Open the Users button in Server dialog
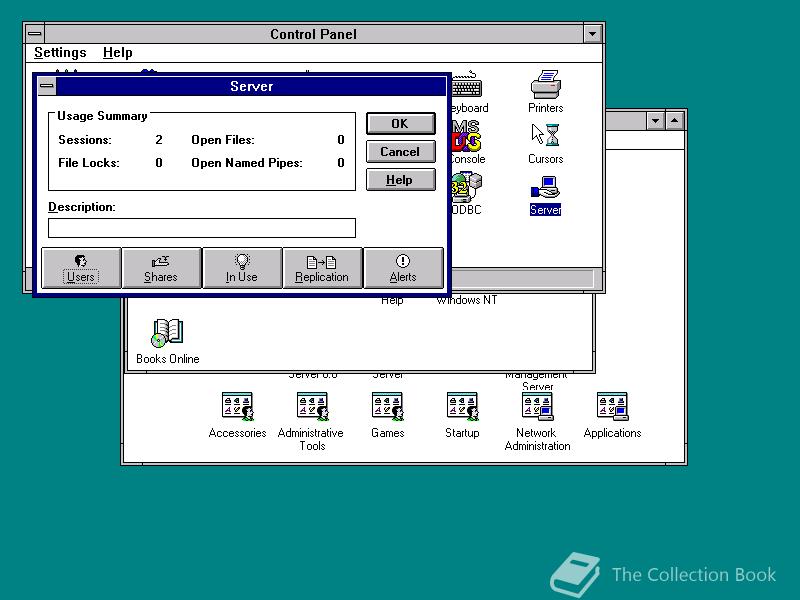The image size is (800, 600). coord(81,268)
